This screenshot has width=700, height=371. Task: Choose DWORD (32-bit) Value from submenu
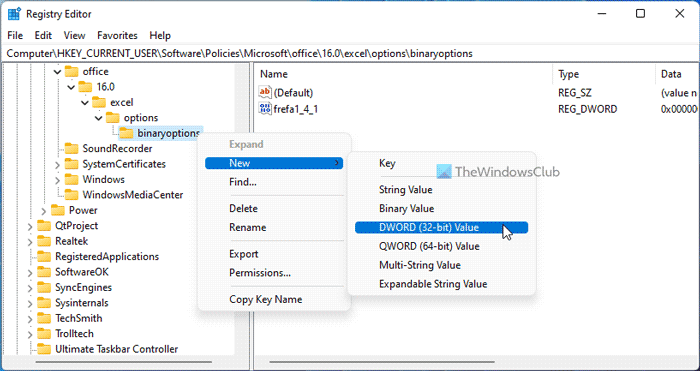point(442,227)
